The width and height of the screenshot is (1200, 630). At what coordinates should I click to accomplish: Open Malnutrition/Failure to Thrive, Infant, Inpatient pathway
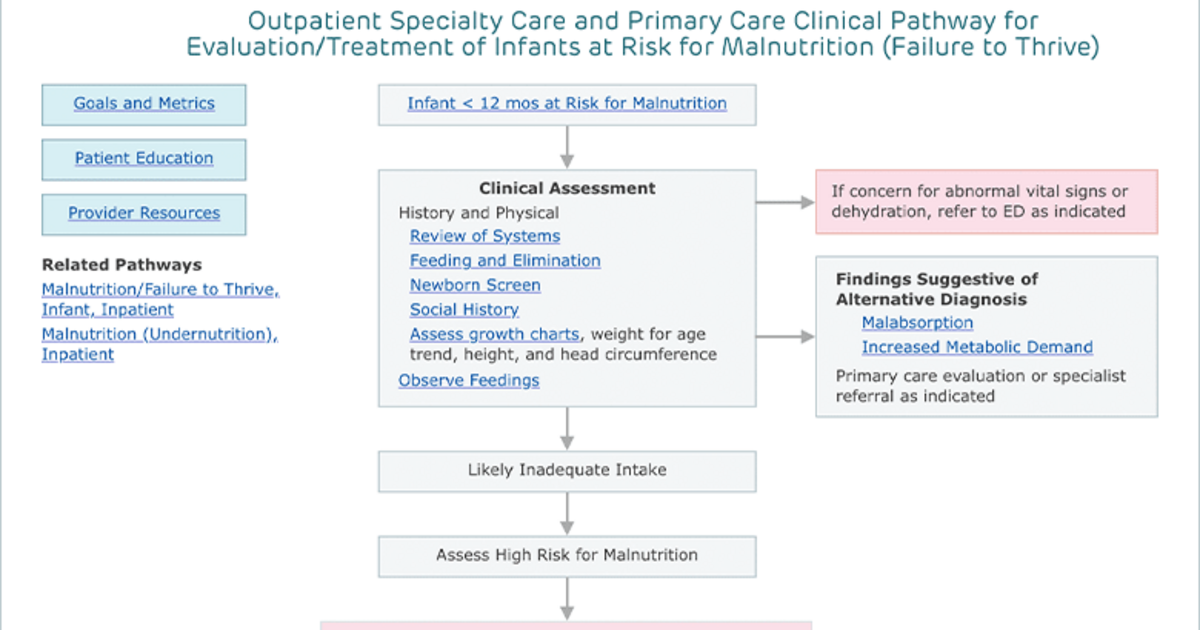coord(160,299)
